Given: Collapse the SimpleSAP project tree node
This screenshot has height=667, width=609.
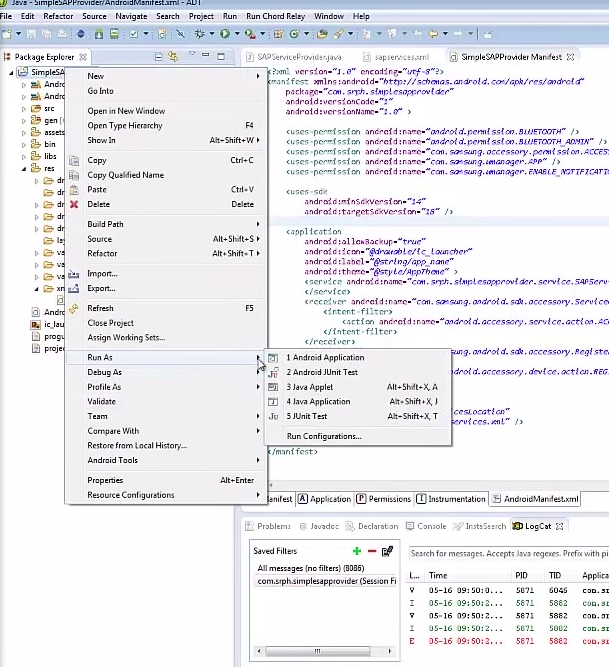Looking at the screenshot, I should click(x=11, y=73).
